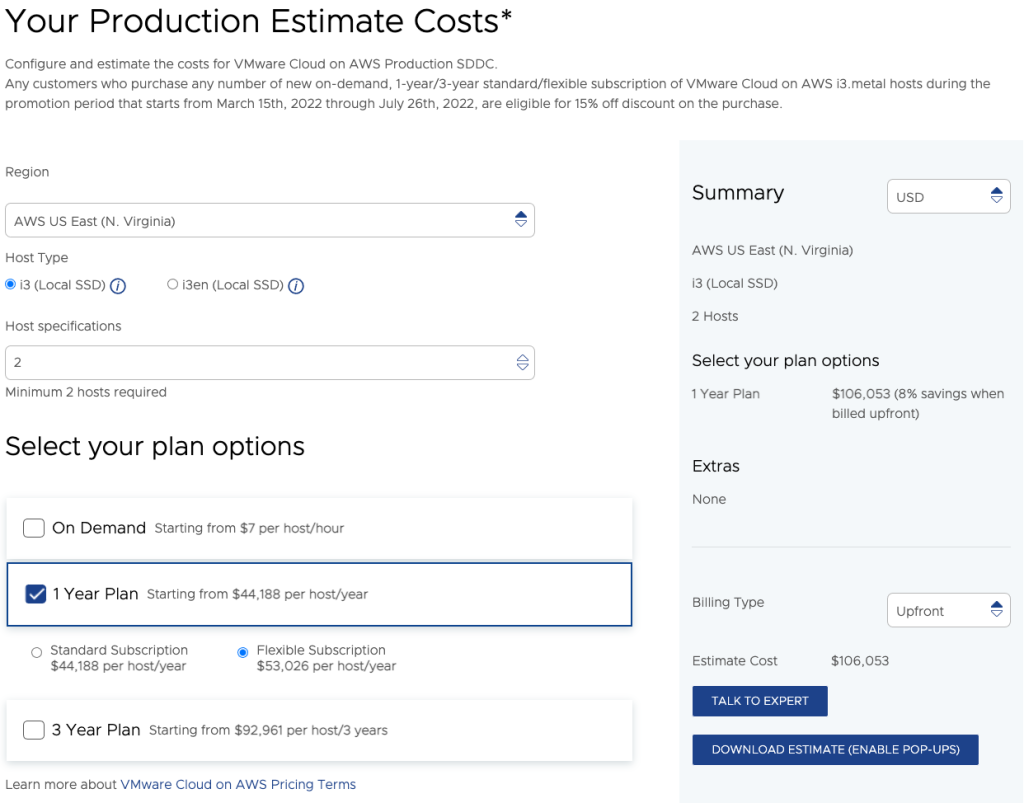Click info icon next to i3 (Local SSD)

click(117, 286)
